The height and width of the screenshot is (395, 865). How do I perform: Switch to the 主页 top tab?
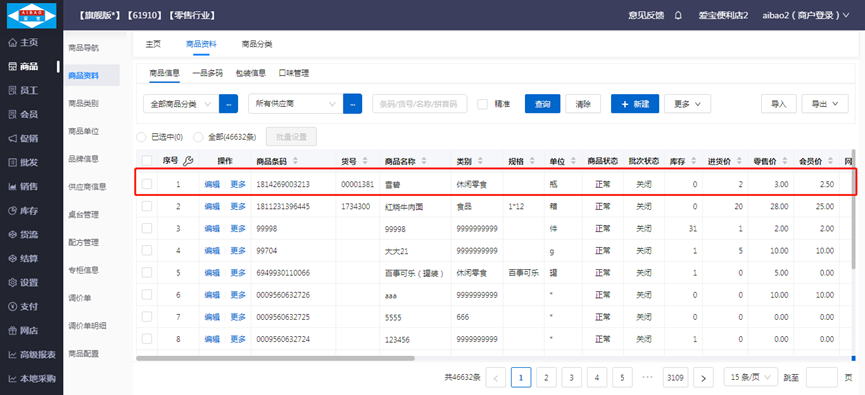click(x=153, y=44)
